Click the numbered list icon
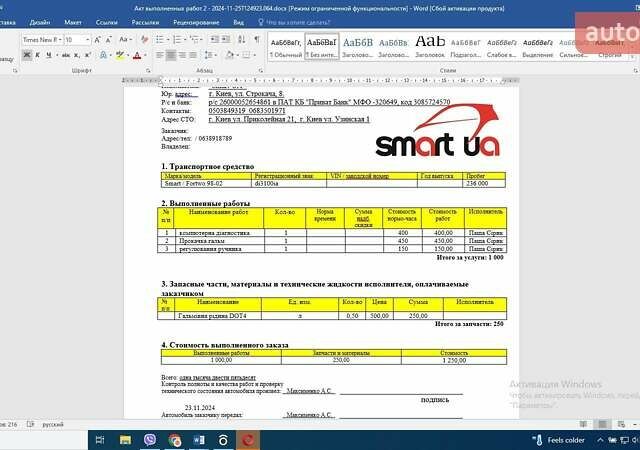The height and width of the screenshot is (450, 640). (178, 40)
